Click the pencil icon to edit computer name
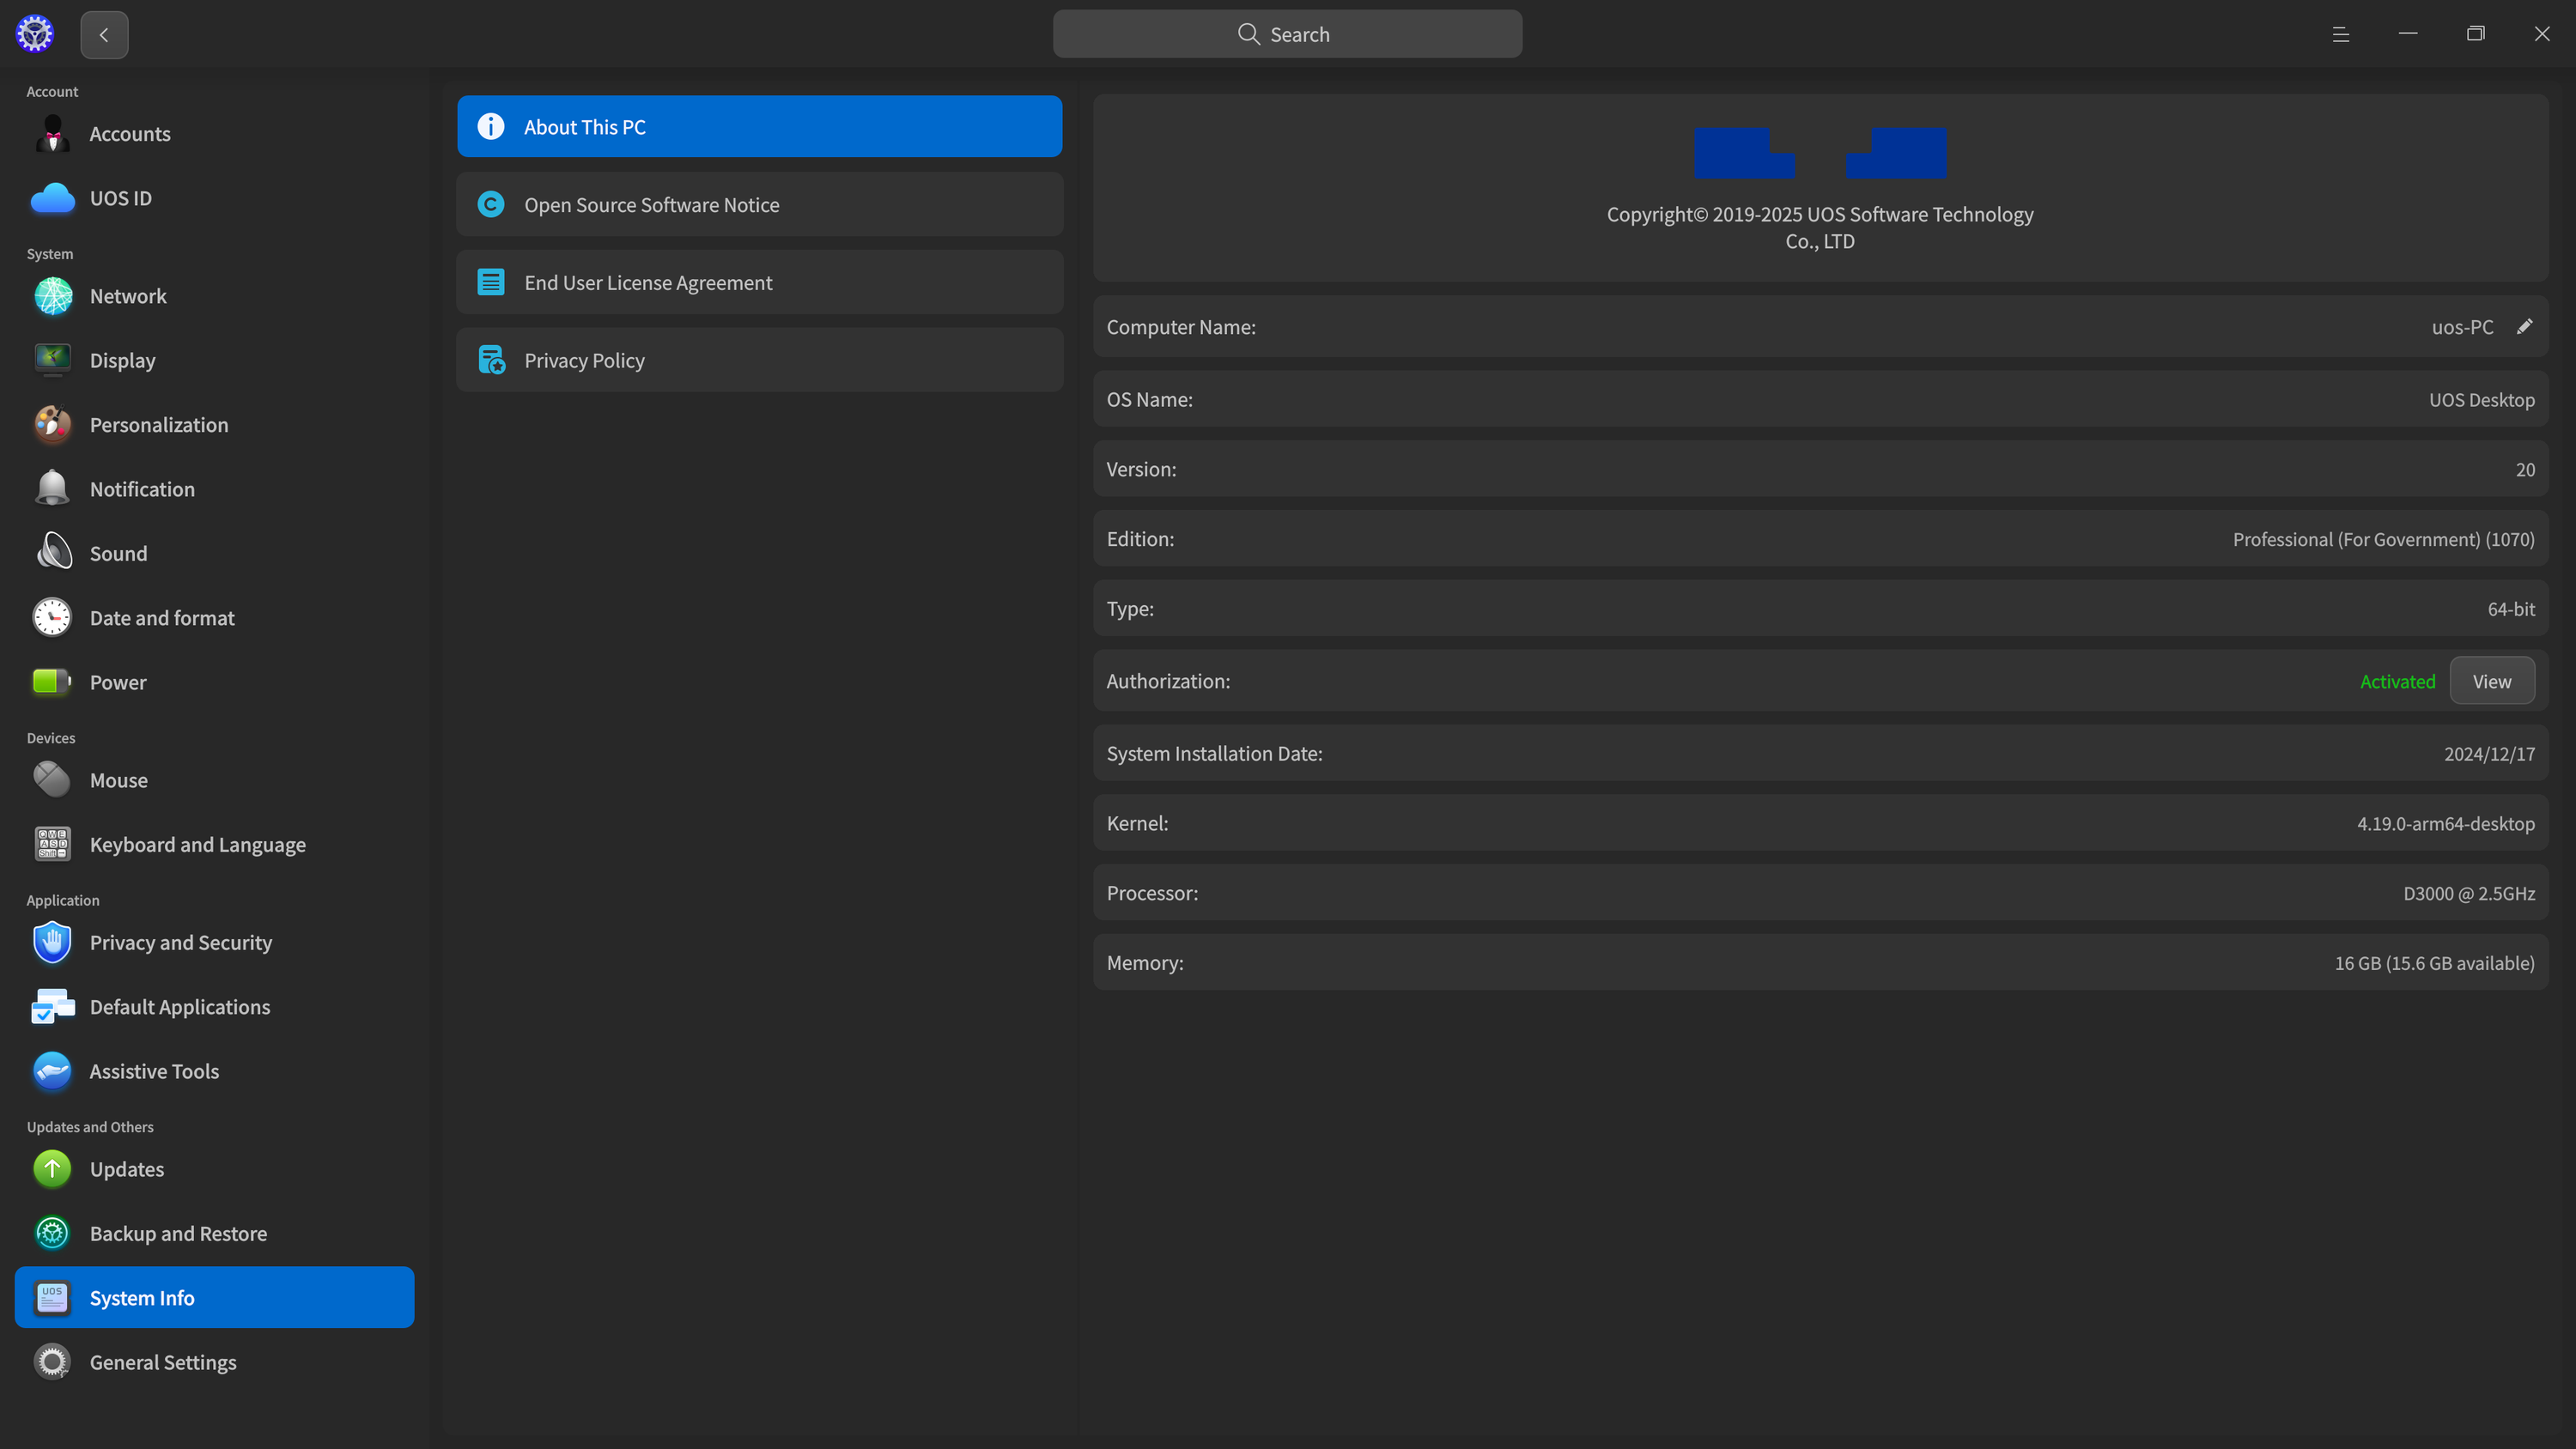2576x1449 pixels. point(2524,326)
